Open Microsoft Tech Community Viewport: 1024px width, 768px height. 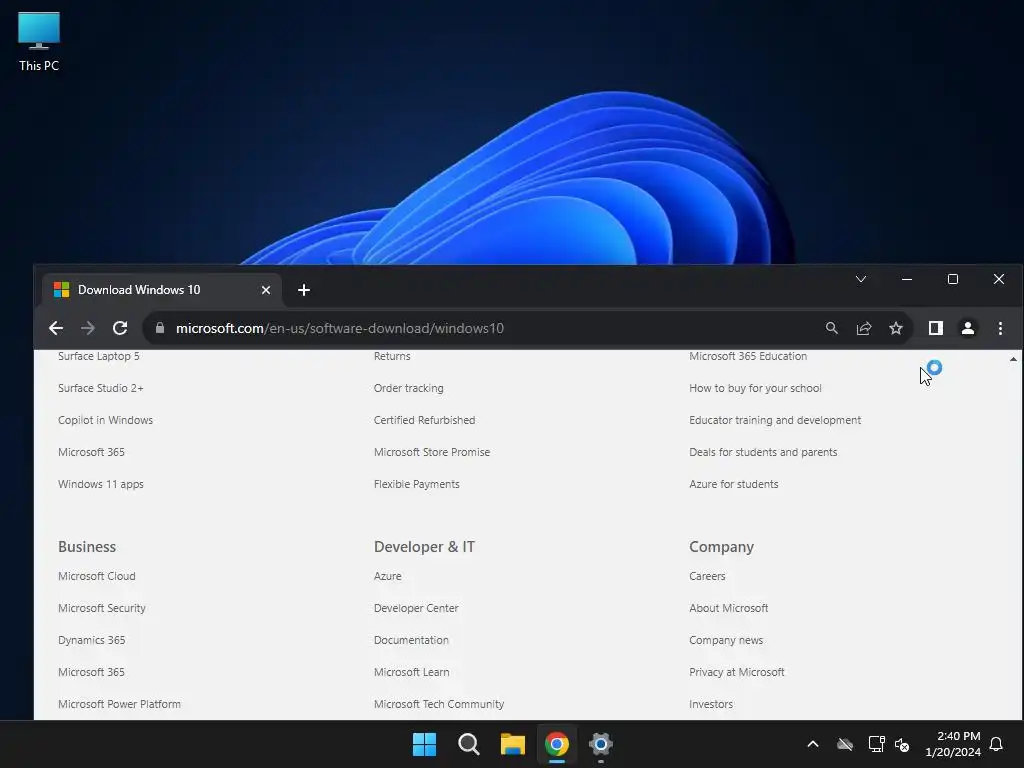(439, 704)
